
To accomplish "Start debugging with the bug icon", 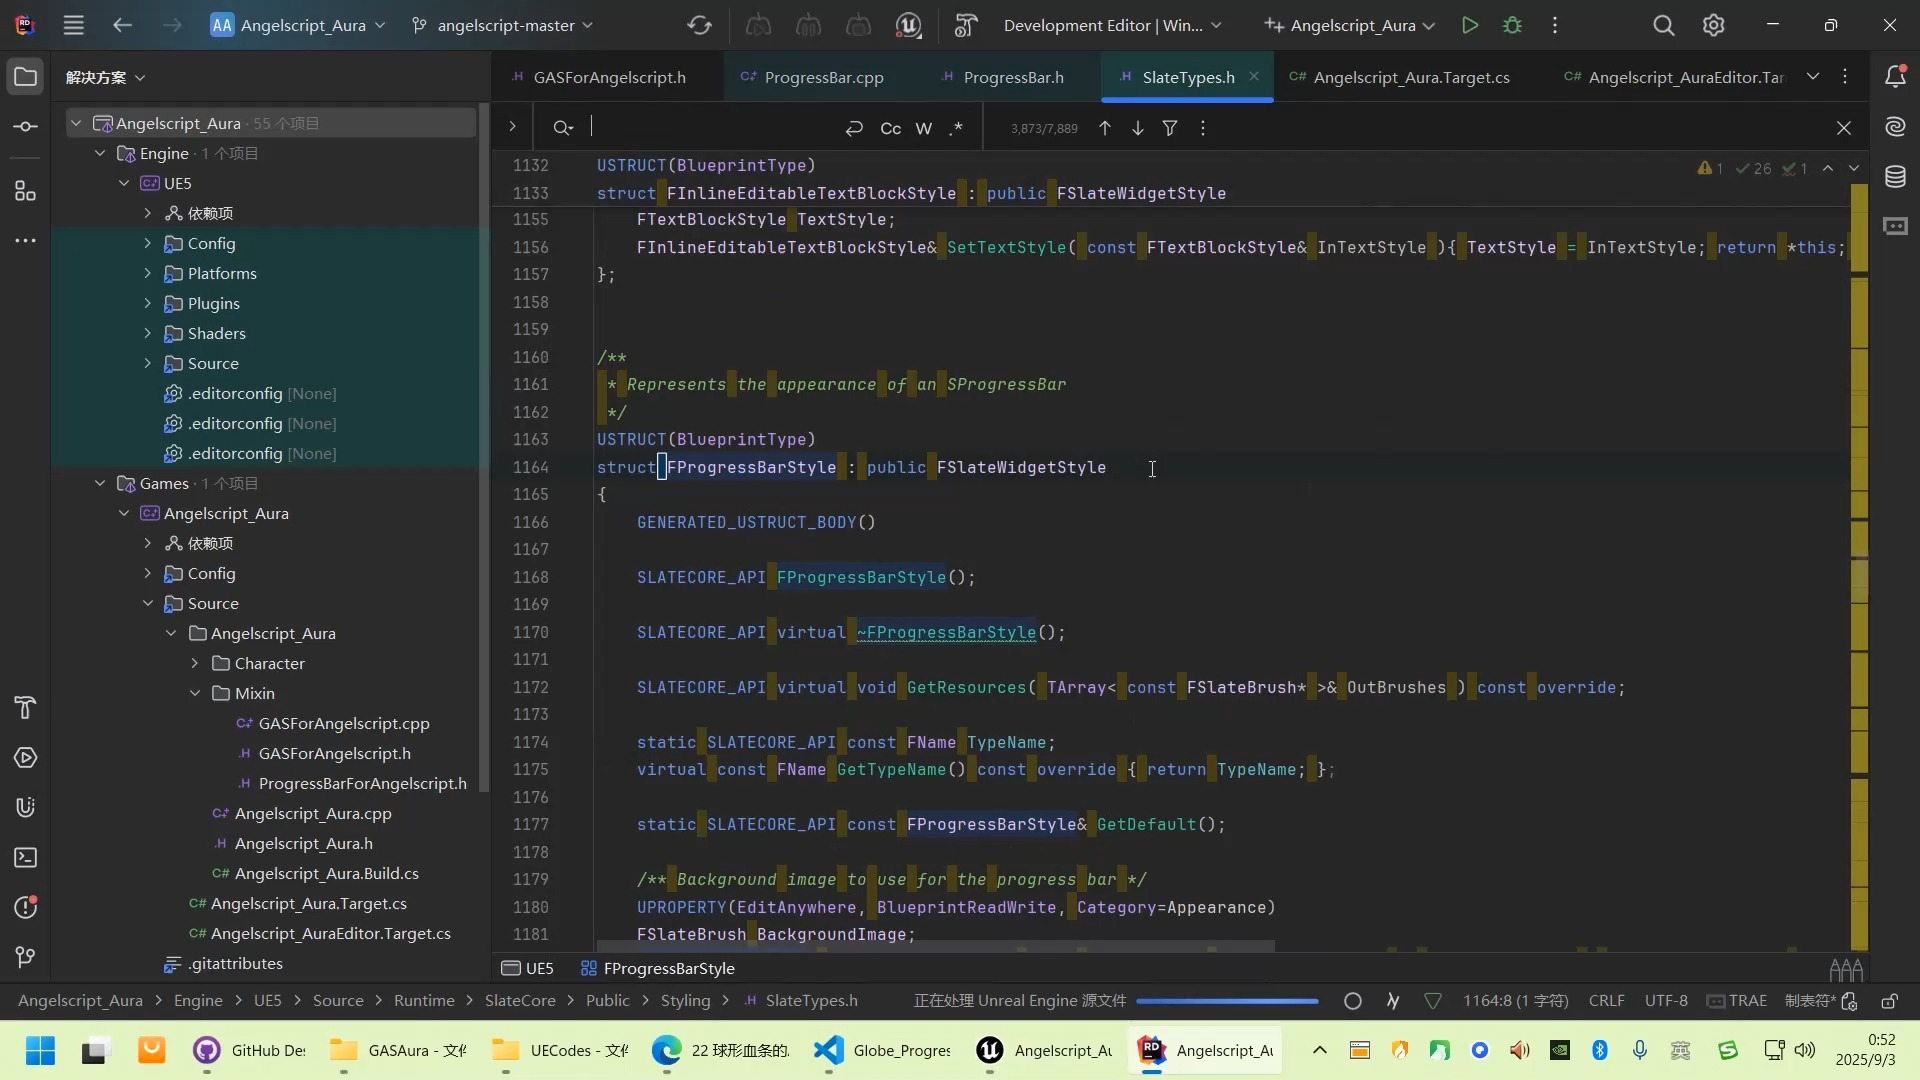I will coord(1513,25).
